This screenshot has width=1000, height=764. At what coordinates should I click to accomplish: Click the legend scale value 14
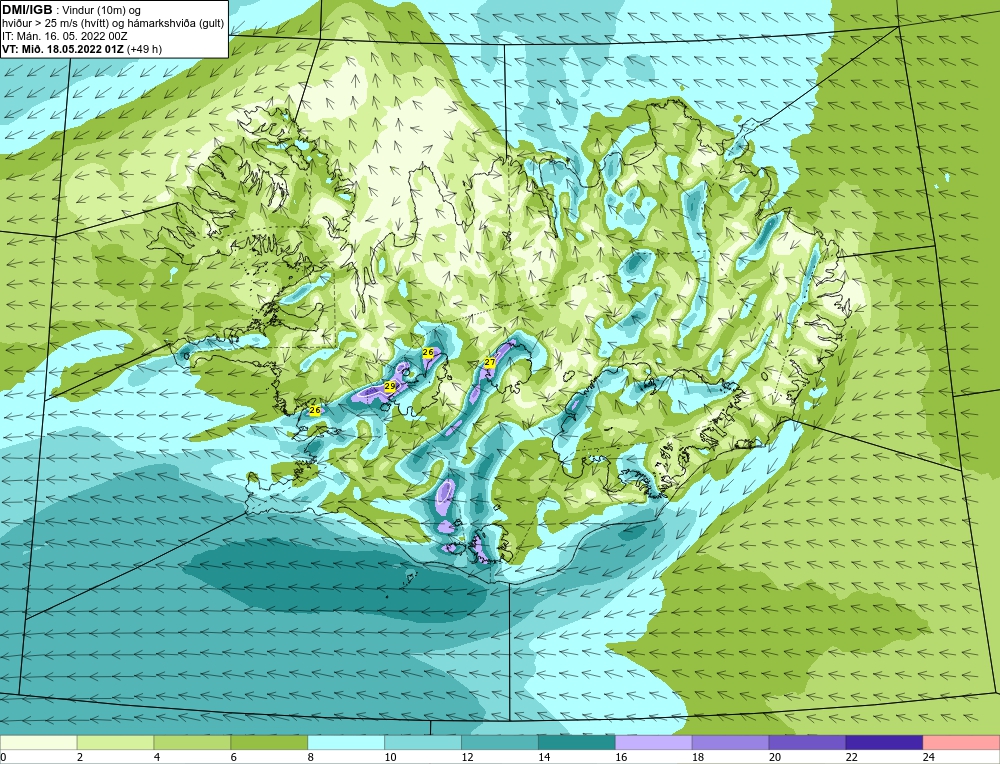[544, 758]
